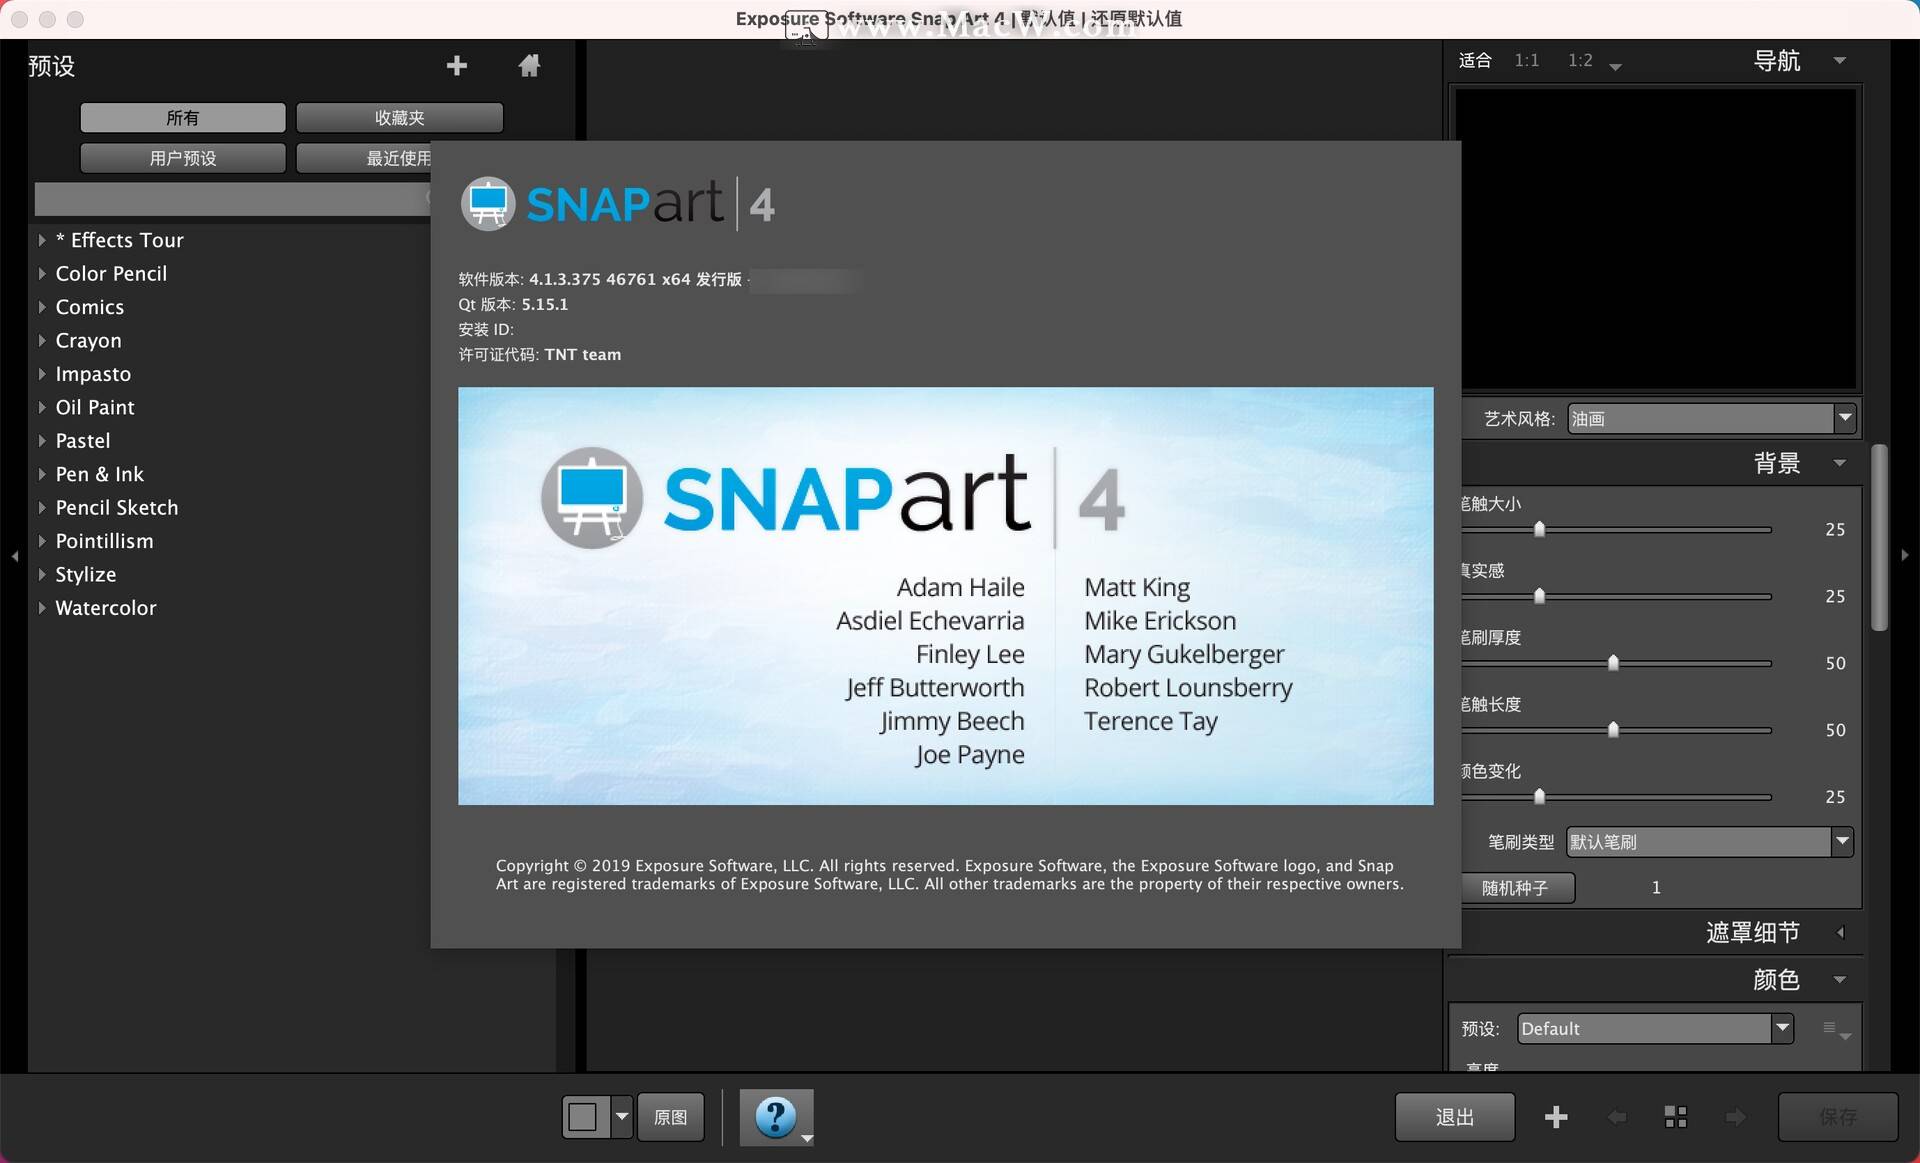Collapse the 导航 navigator panel
Screen dimensions: 1920x1163
pos(1839,61)
